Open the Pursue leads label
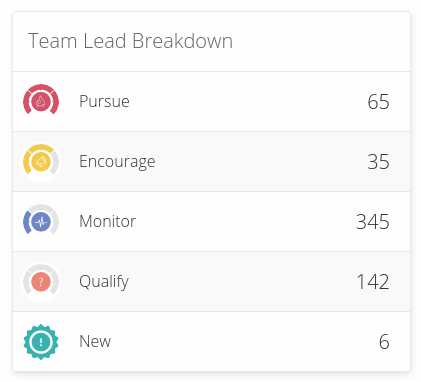 tap(104, 101)
